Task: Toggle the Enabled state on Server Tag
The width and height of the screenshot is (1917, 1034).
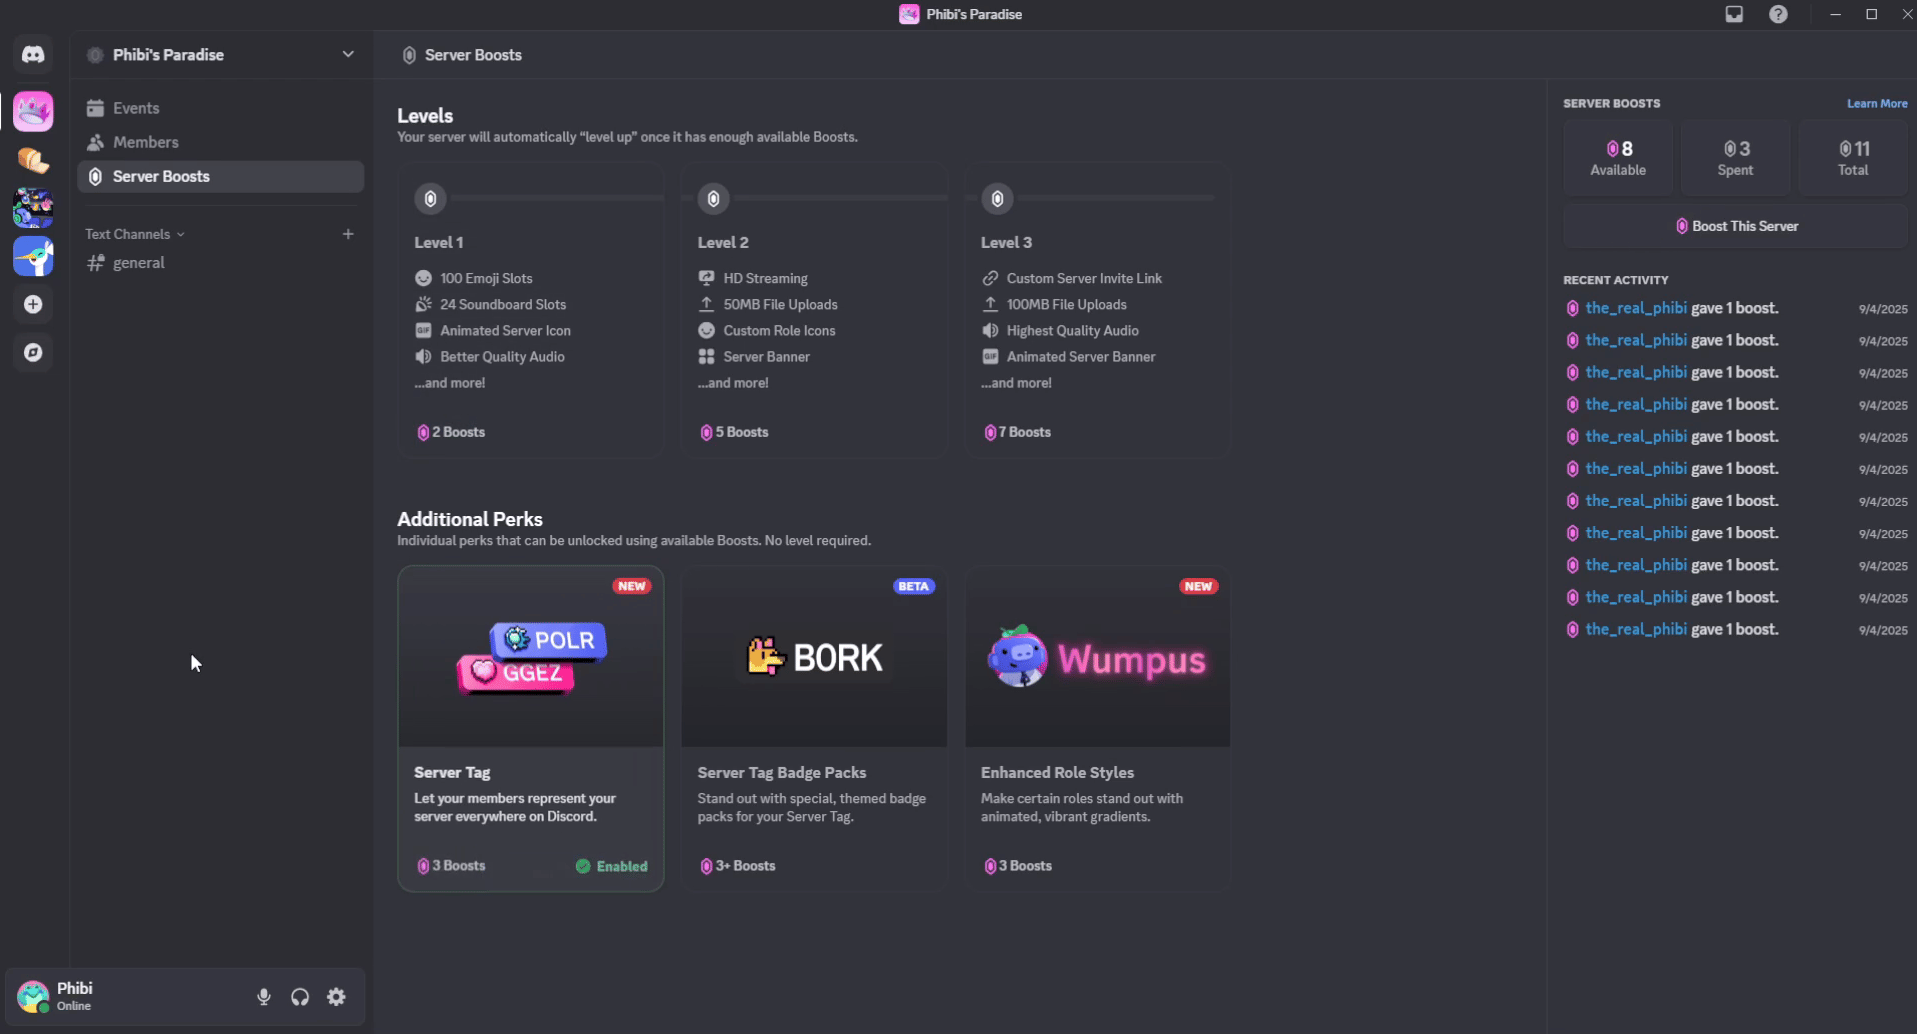Action: 611,865
